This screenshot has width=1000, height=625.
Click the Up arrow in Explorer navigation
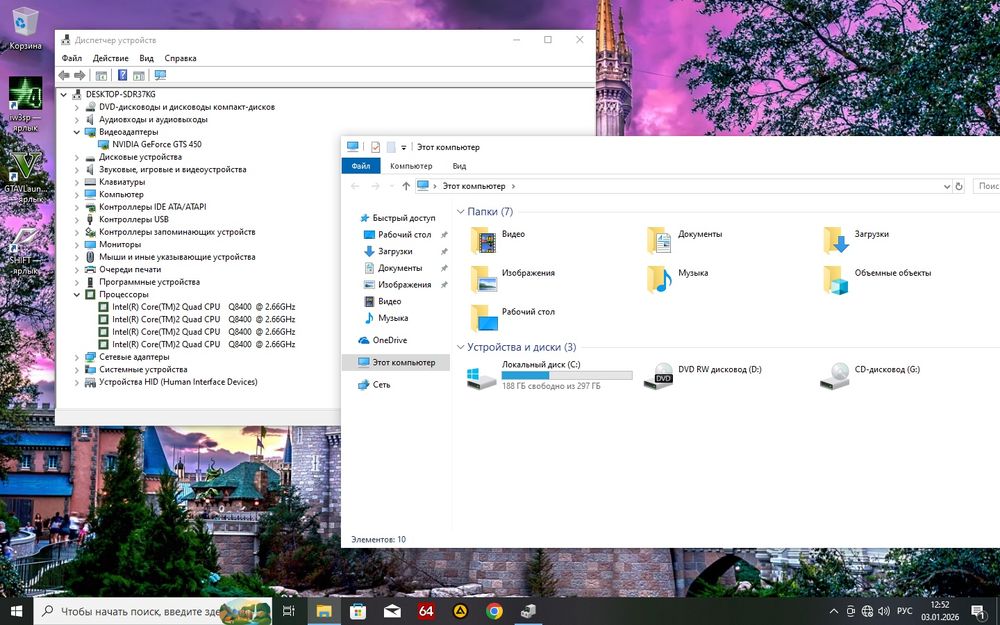point(406,186)
